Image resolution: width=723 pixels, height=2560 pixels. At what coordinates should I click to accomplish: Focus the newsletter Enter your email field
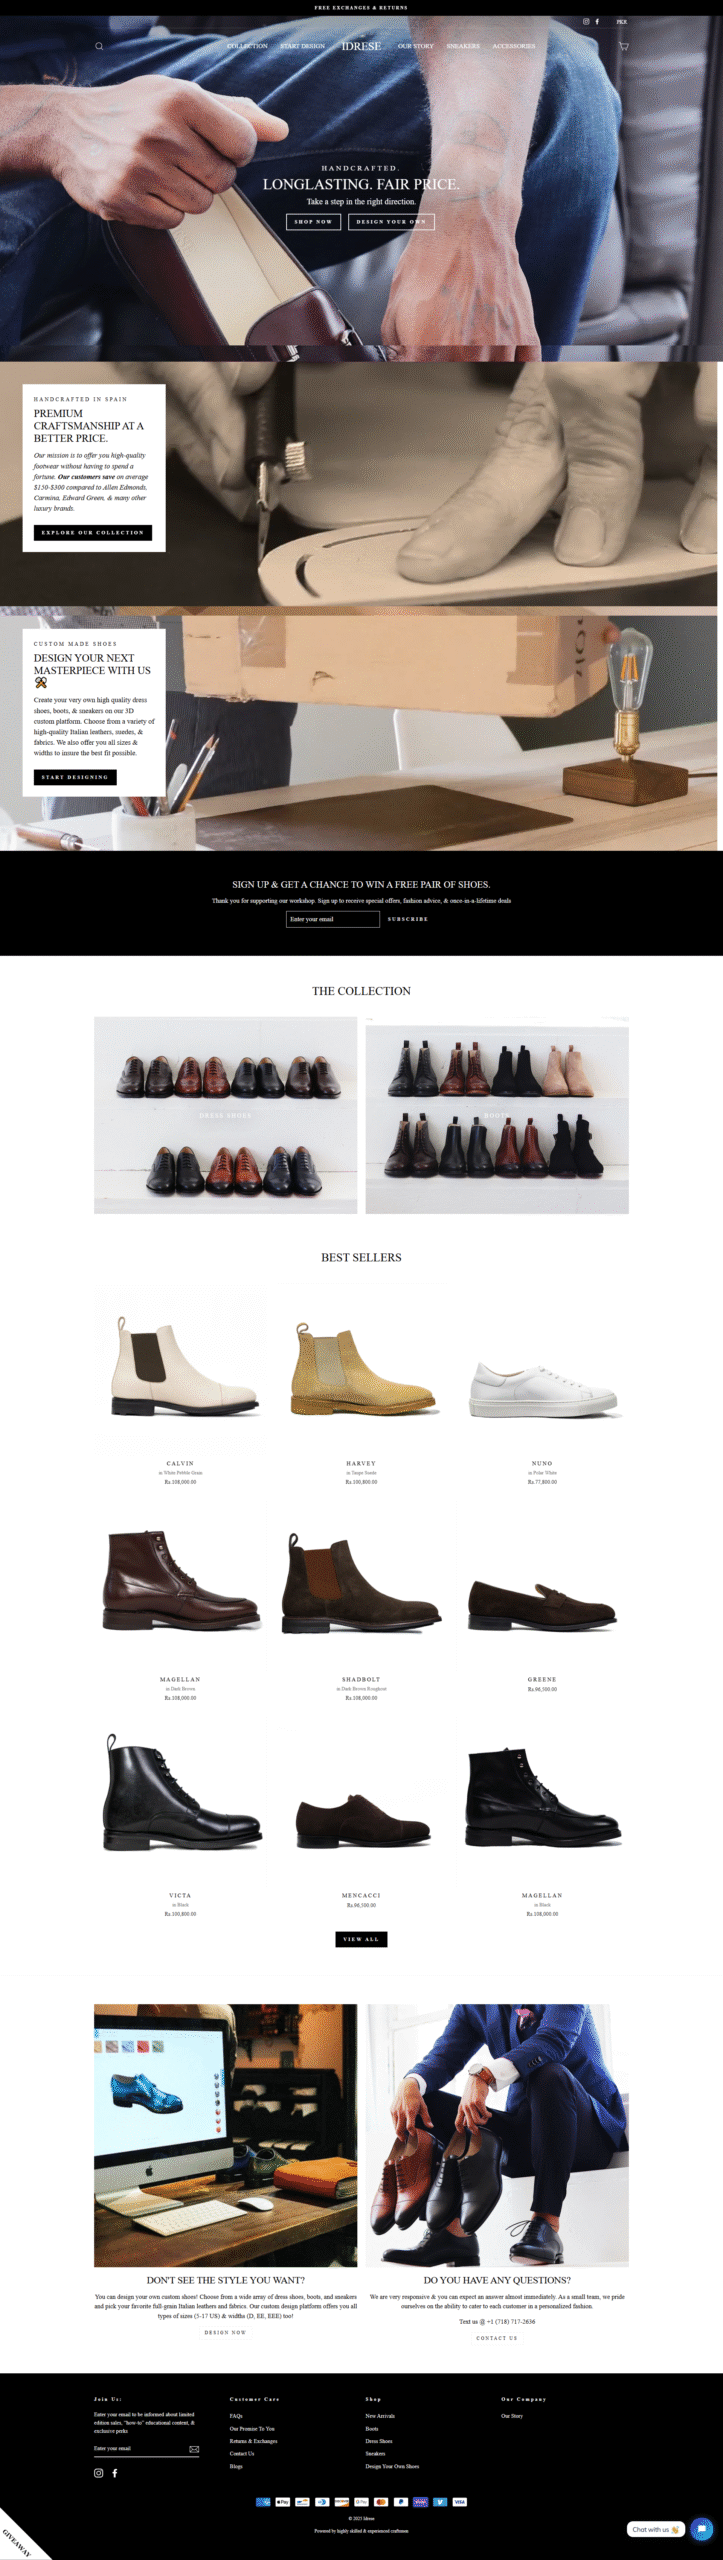click(x=333, y=919)
